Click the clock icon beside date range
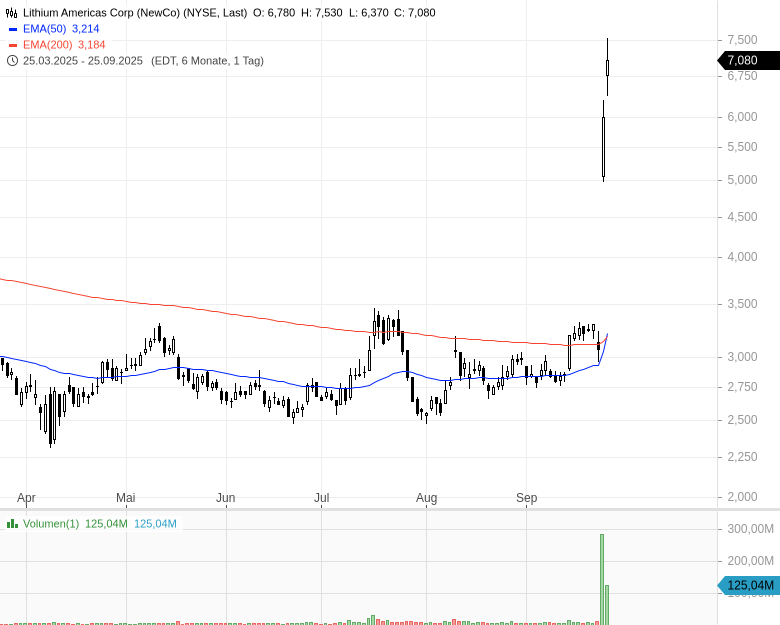The image size is (780, 625). pyautogui.click(x=12, y=61)
